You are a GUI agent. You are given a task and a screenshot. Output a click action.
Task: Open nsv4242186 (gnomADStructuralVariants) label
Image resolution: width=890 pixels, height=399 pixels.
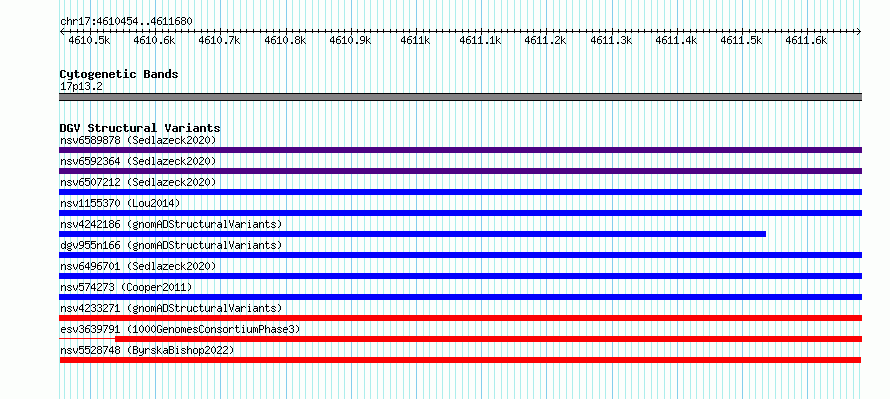(171, 224)
